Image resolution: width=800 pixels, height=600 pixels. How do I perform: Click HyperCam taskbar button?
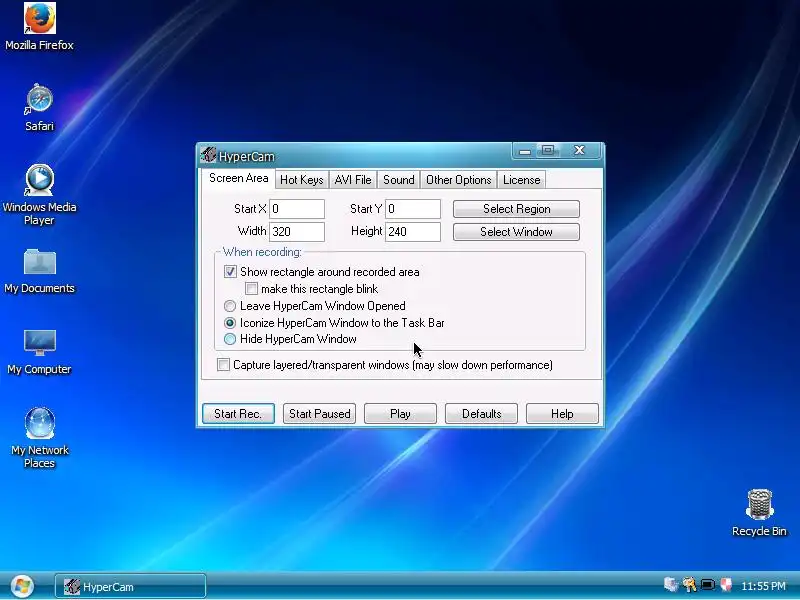pyautogui.click(x=131, y=586)
